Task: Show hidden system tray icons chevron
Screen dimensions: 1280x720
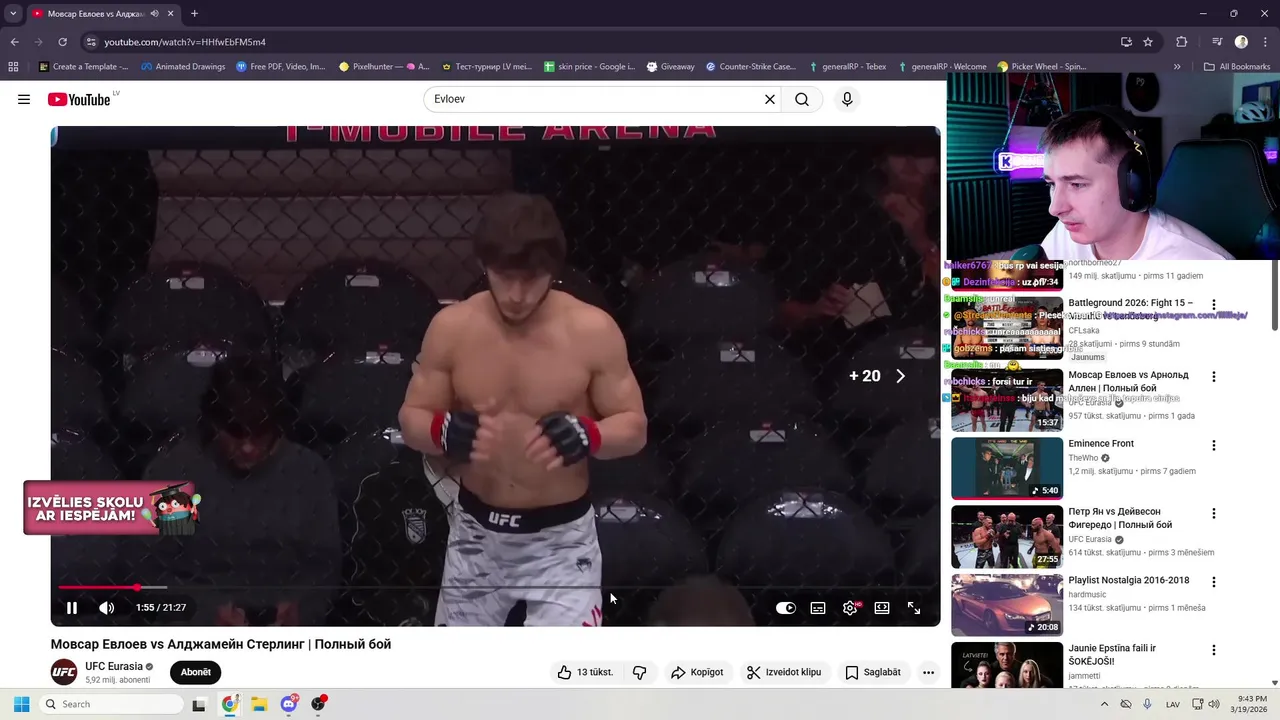Action: [x=1104, y=704]
